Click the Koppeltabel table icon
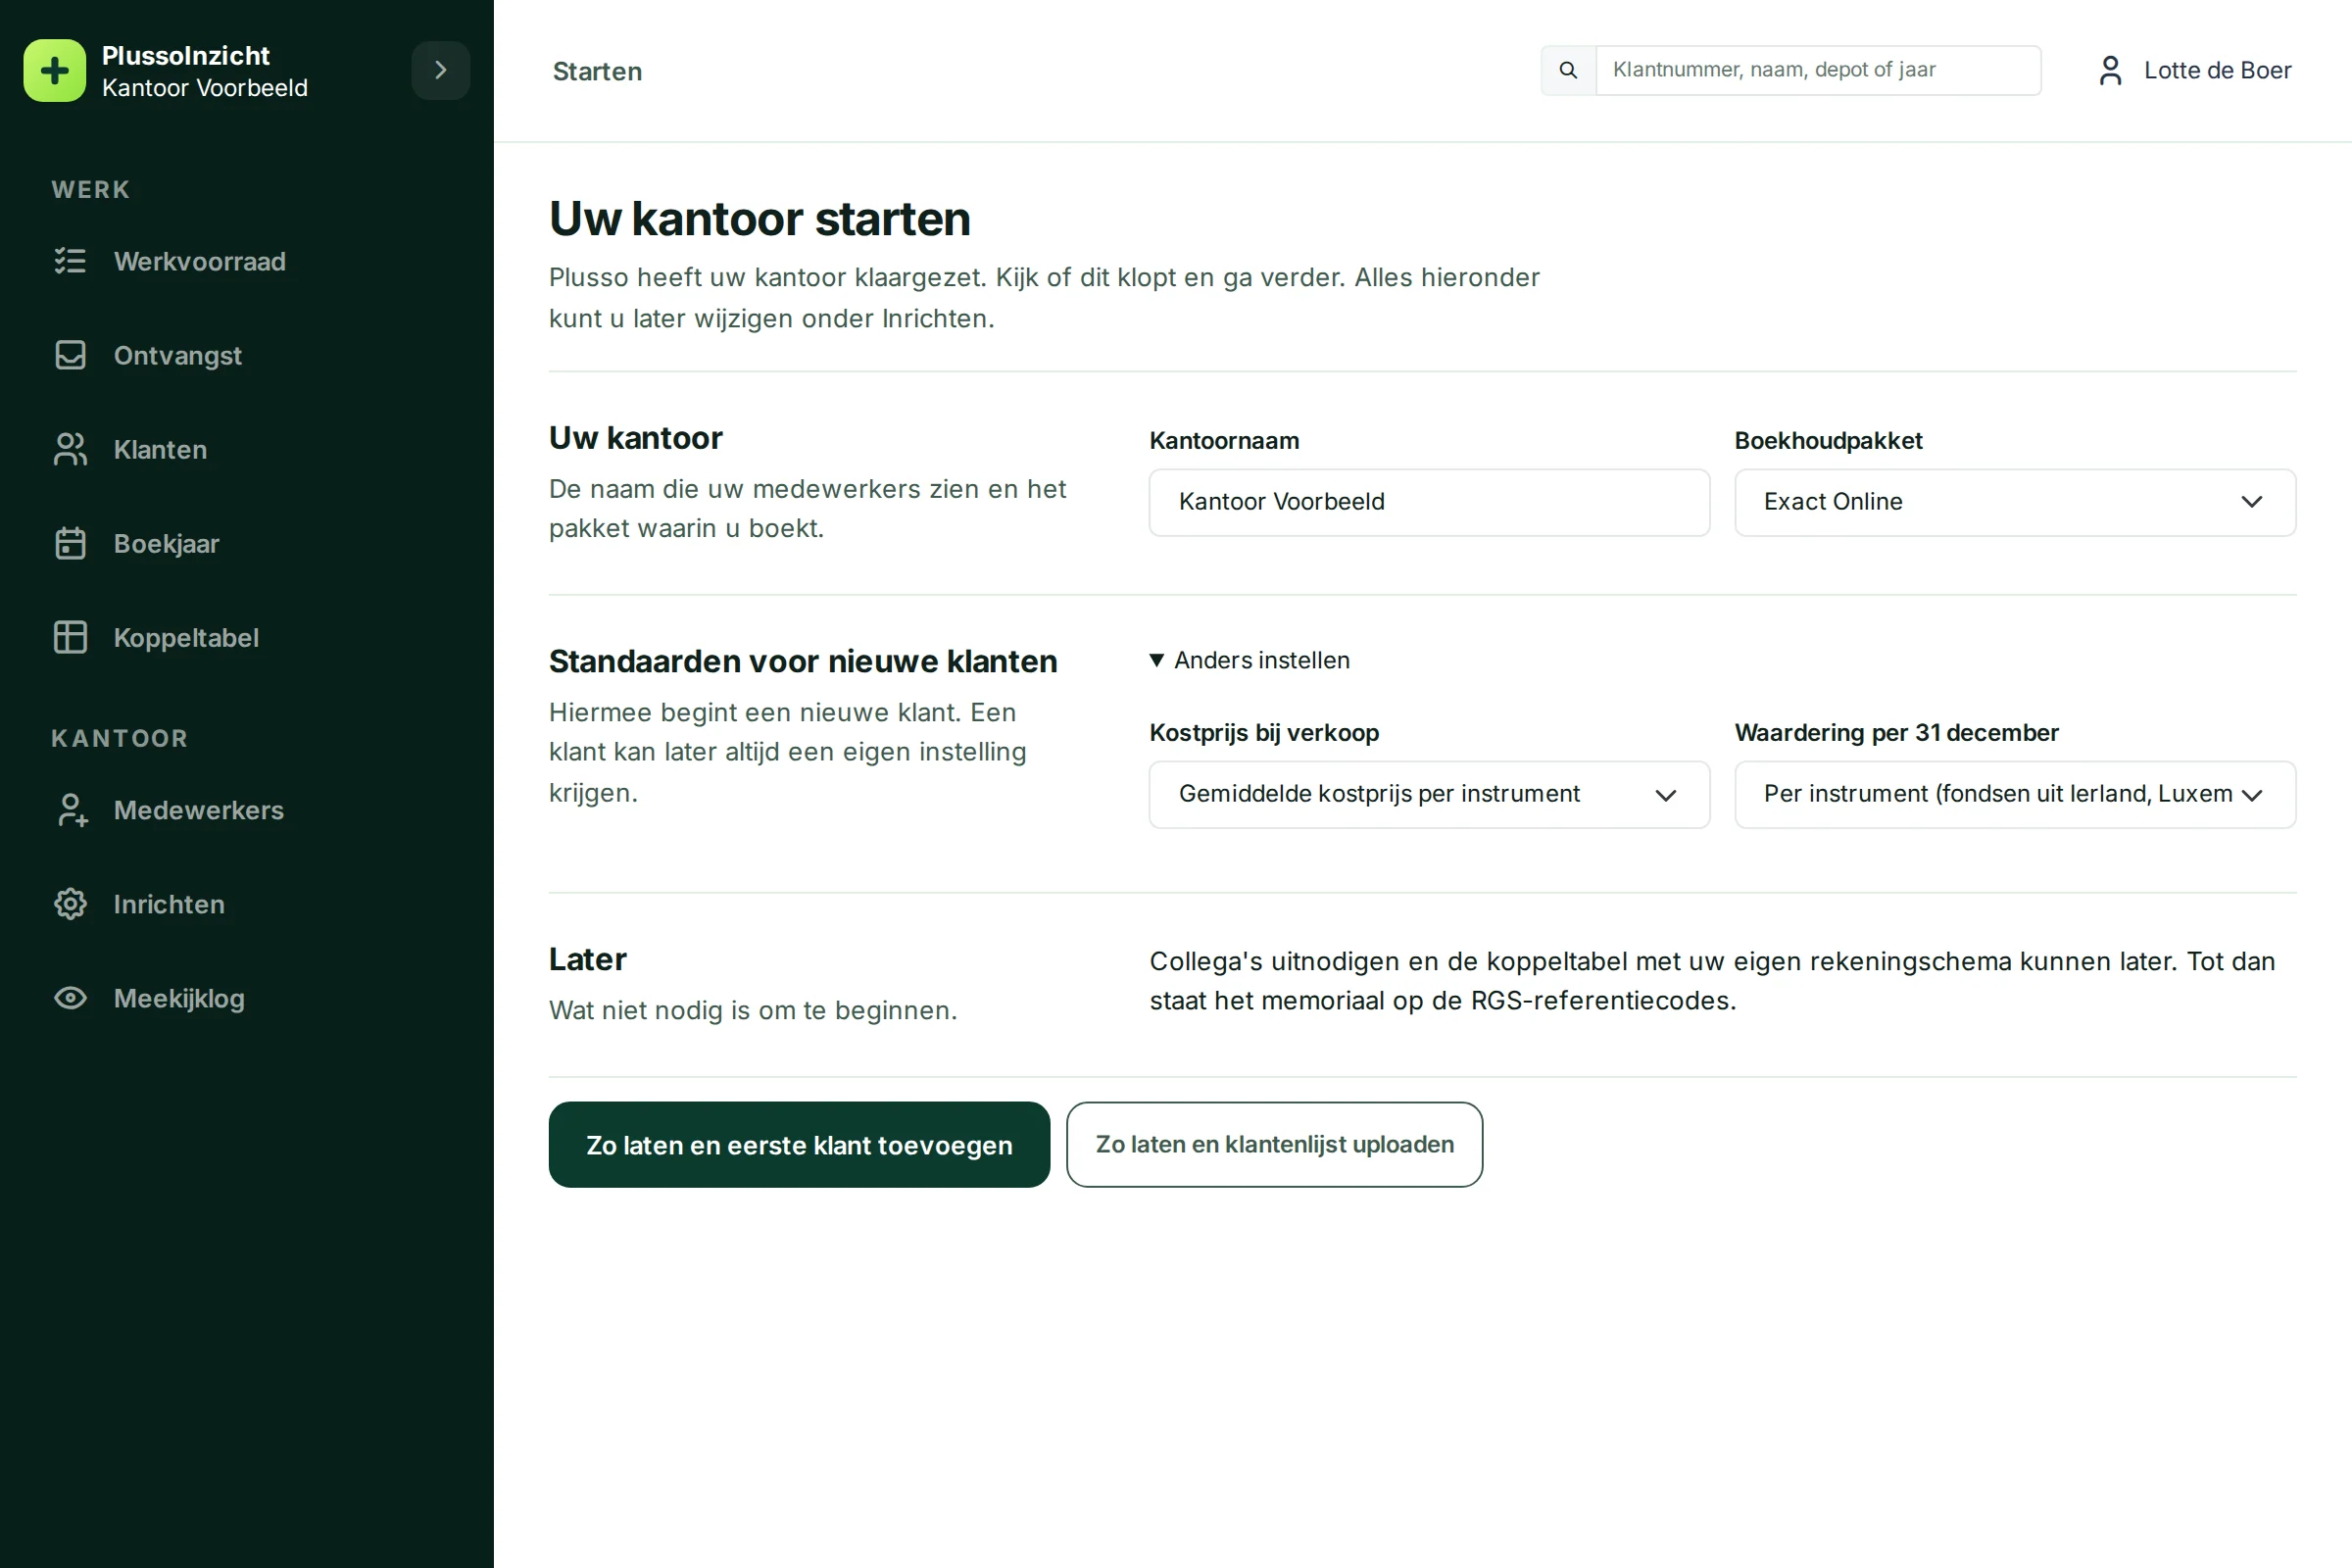2352x1568 pixels. tap(70, 637)
